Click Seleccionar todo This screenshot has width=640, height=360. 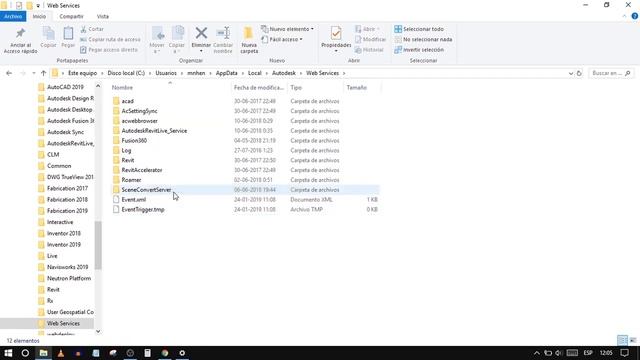[x=419, y=29]
